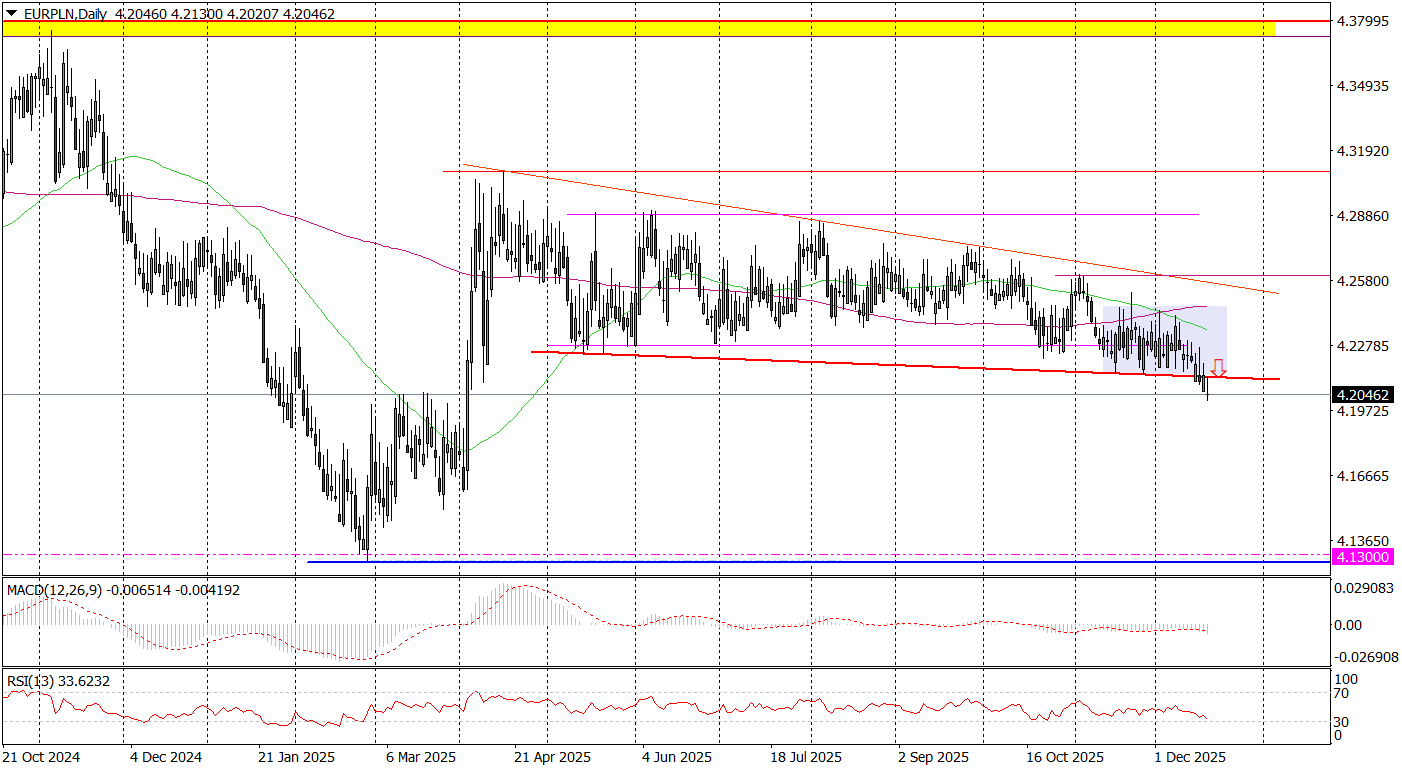Click the current price label 4.20462

[1362, 395]
